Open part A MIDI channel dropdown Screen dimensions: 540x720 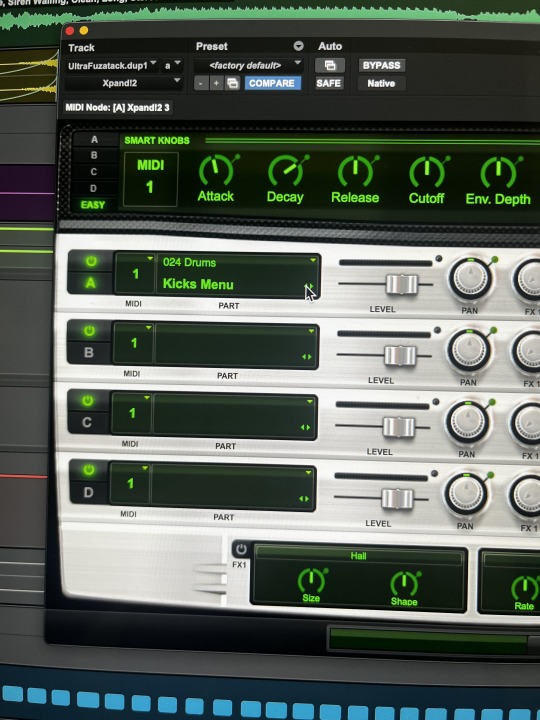[x=135, y=274]
